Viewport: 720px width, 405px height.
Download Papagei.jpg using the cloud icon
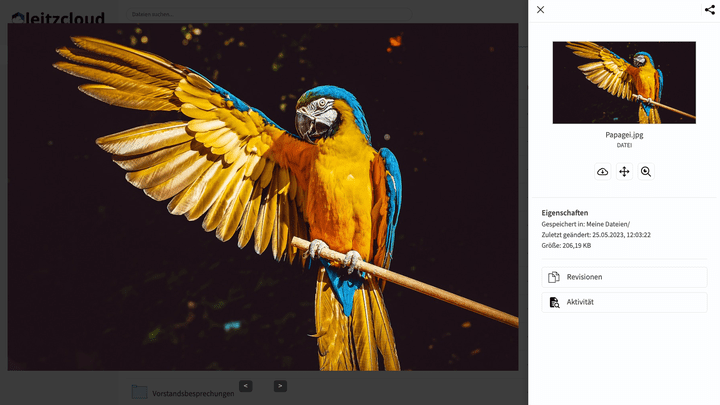(x=602, y=172)
